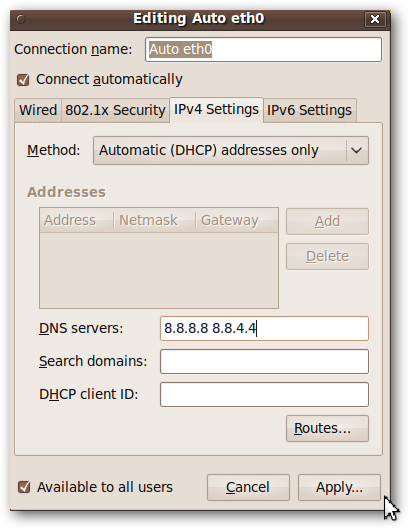Apply the connection settings
This screenshot has height=529, width=409.
[x=339, y=488]
